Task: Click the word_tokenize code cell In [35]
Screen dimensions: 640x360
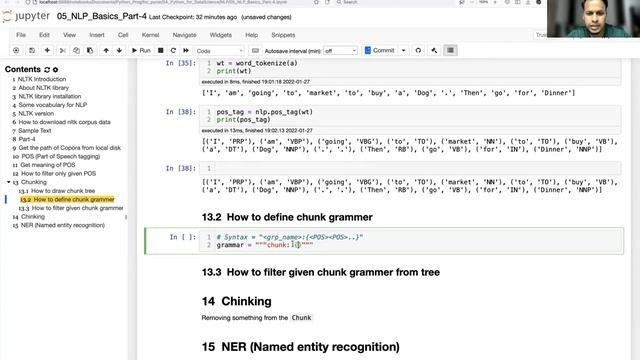Action: pos(411,67)
